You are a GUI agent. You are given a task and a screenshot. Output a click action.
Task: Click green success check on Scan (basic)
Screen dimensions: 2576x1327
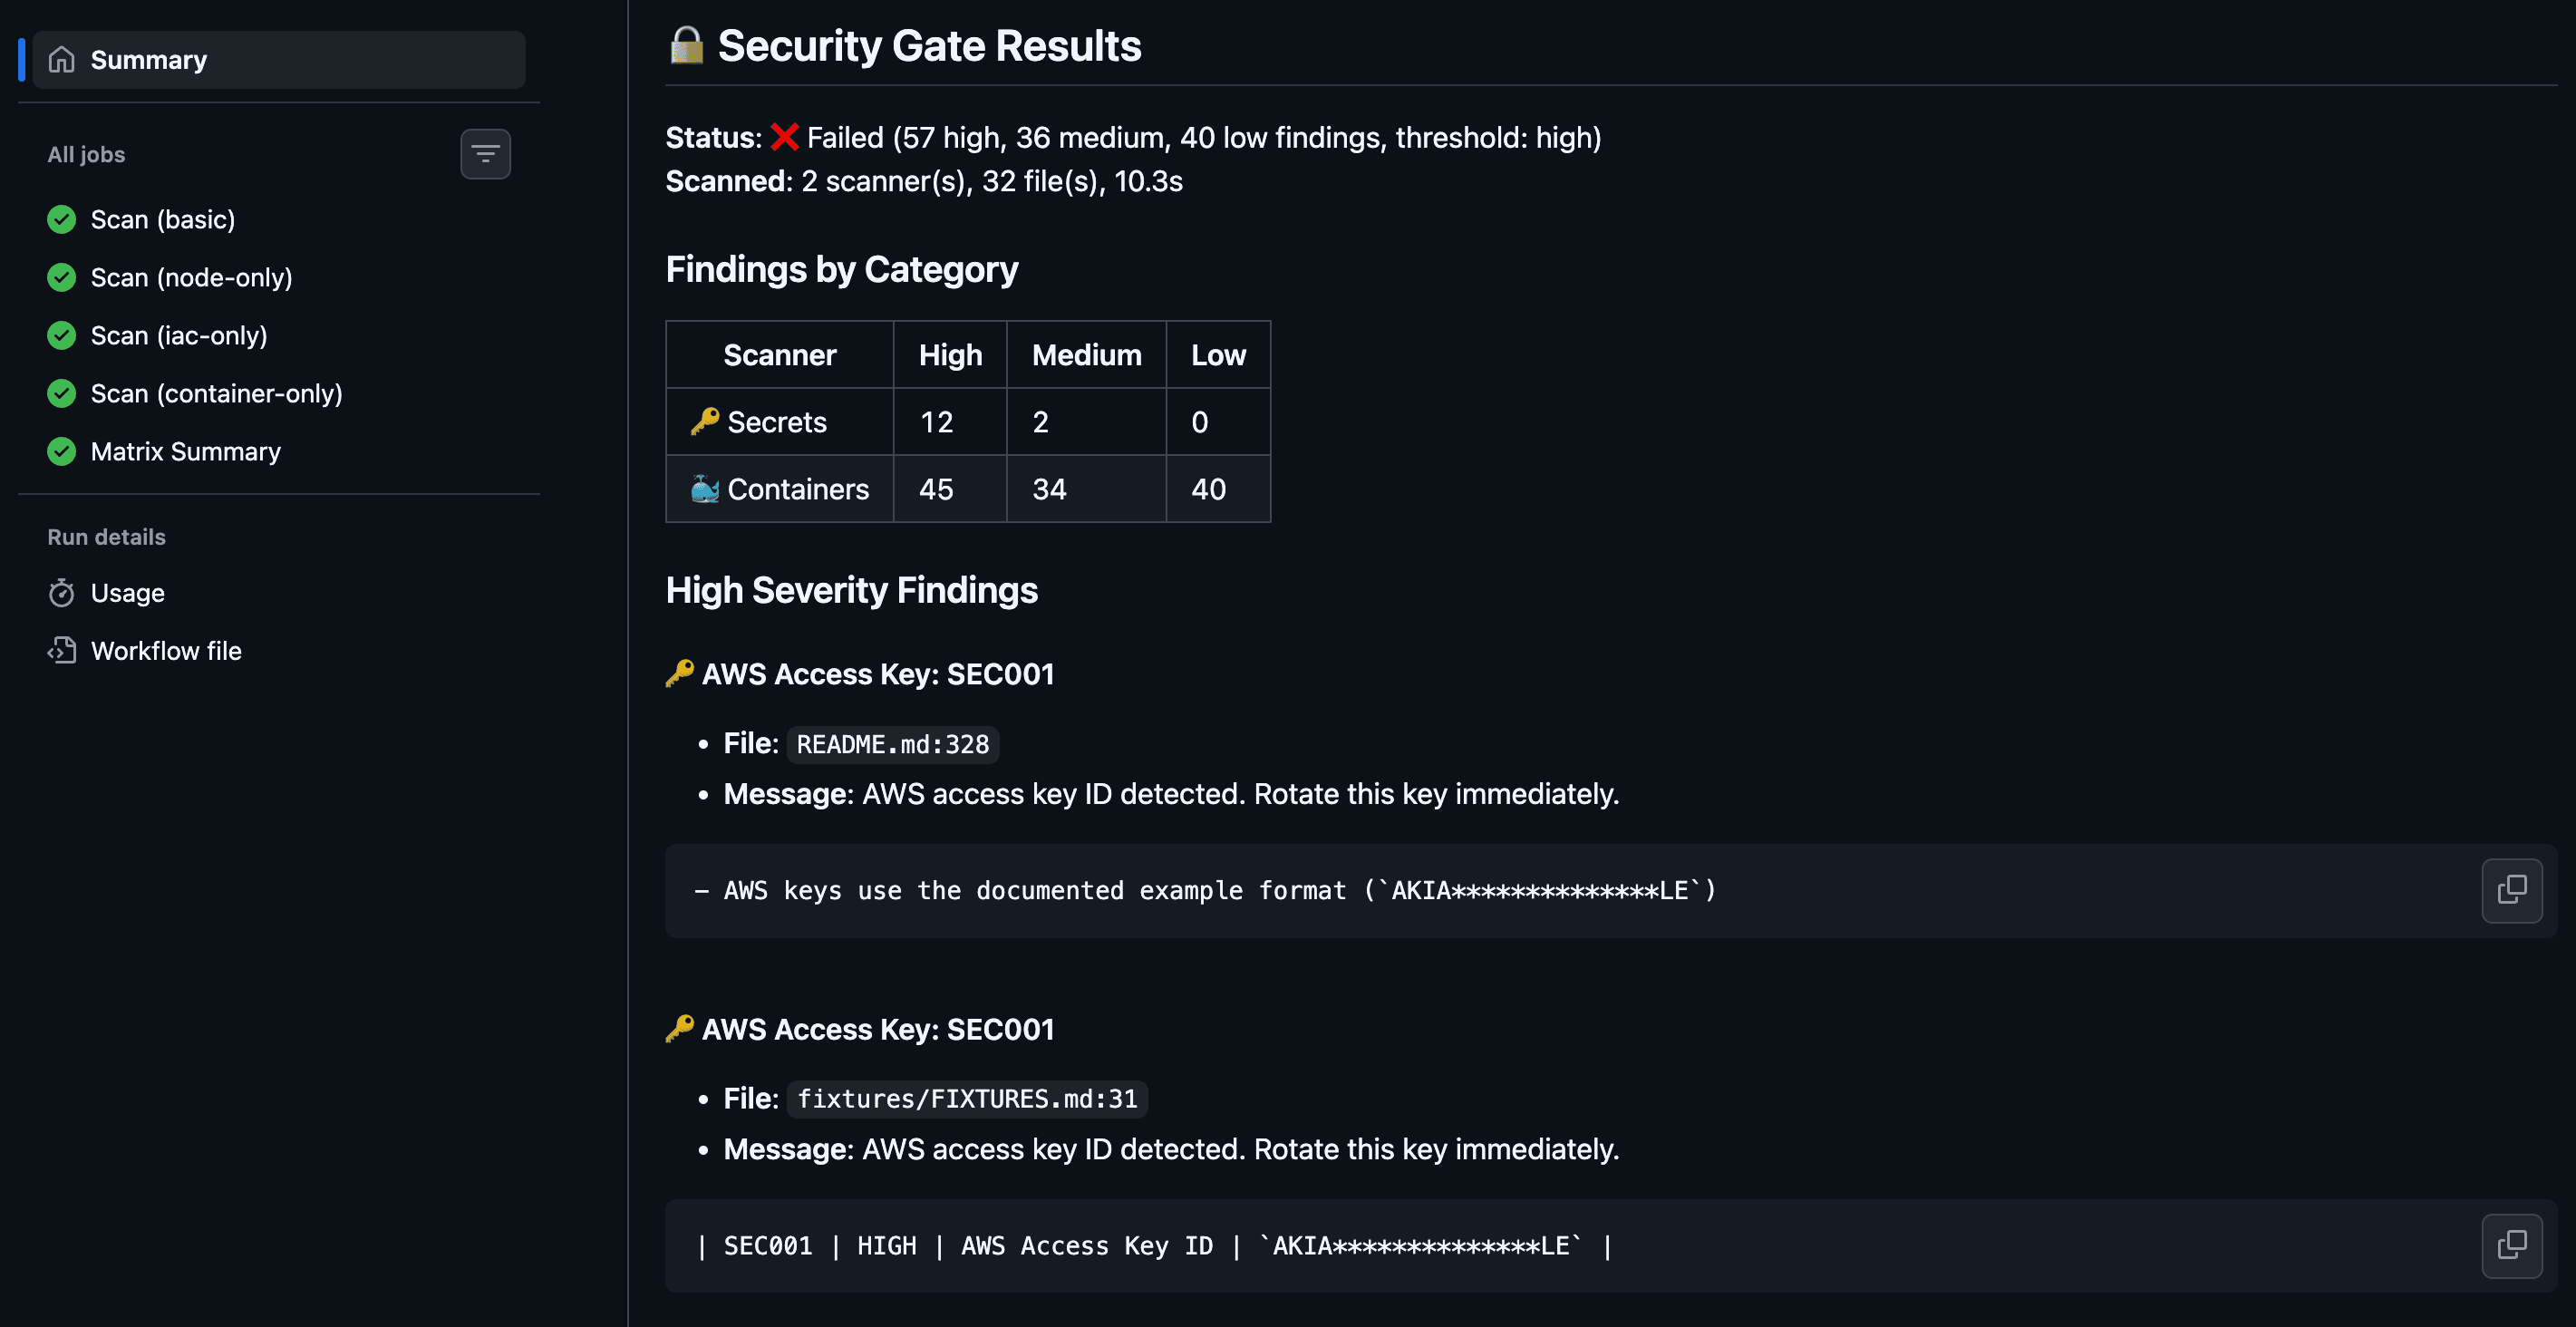[x=60, y=219]
